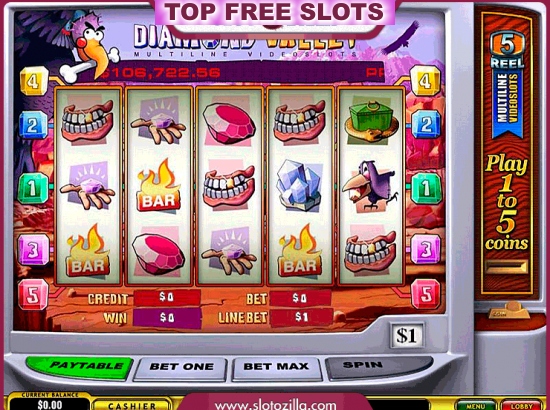Viewport: 550px width, 410px height.
Task: Select the blue payline 2 gem on left
Action: click(x=33, y=125)
